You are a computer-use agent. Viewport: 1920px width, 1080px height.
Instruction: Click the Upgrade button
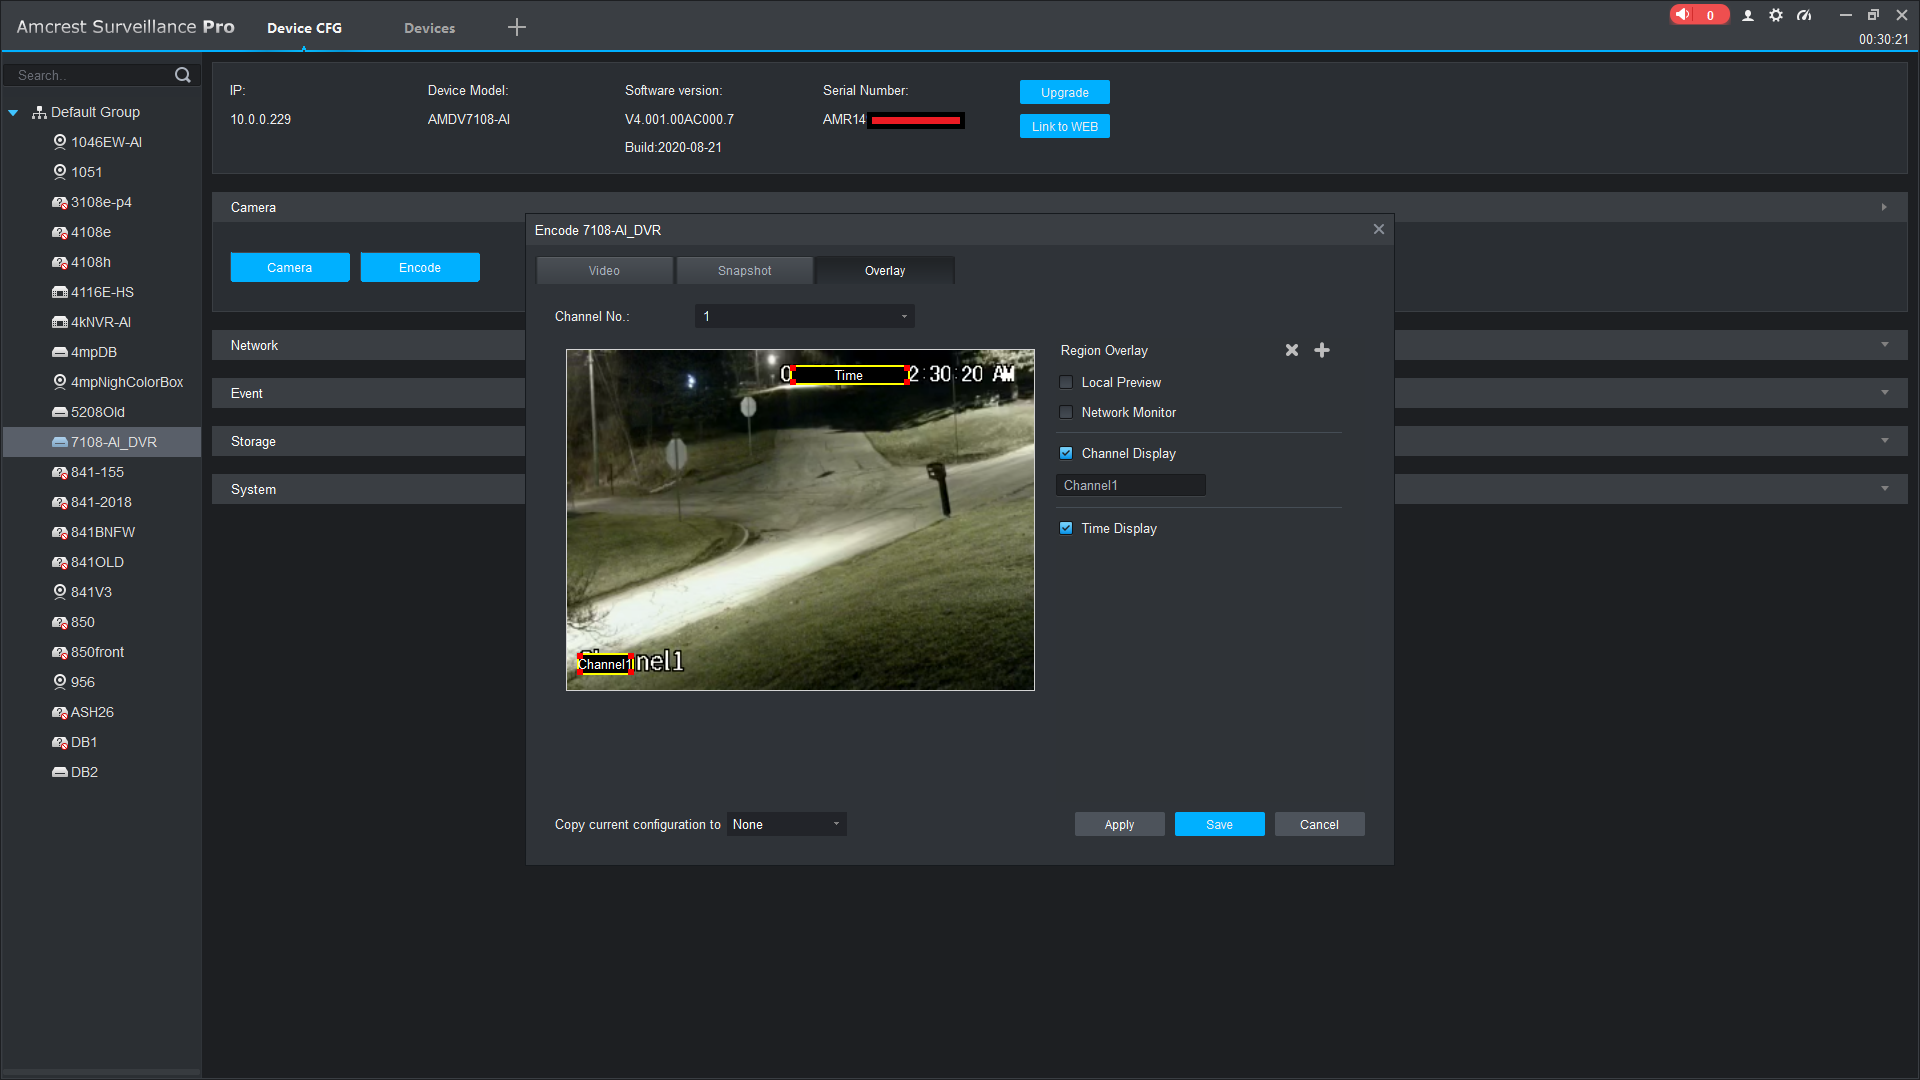[1065, 92]
